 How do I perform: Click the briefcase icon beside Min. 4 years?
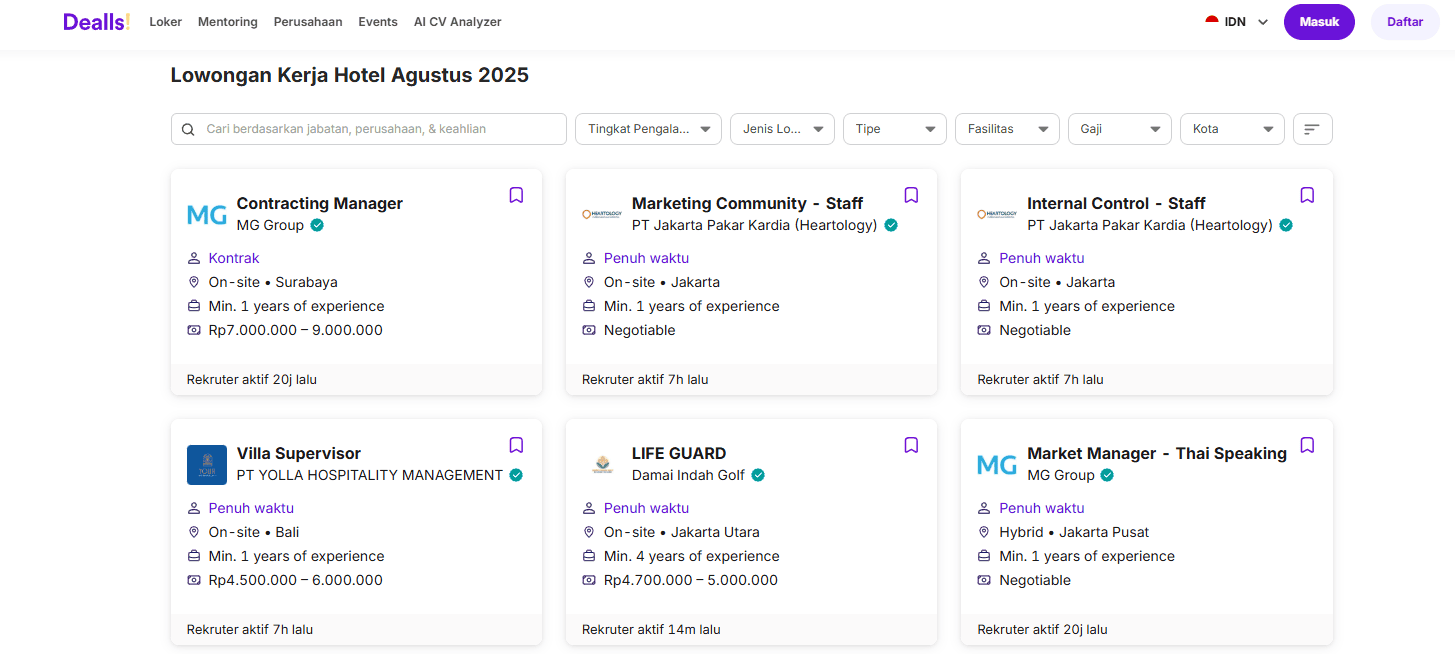pyautogui.click(x=589, y=556)
